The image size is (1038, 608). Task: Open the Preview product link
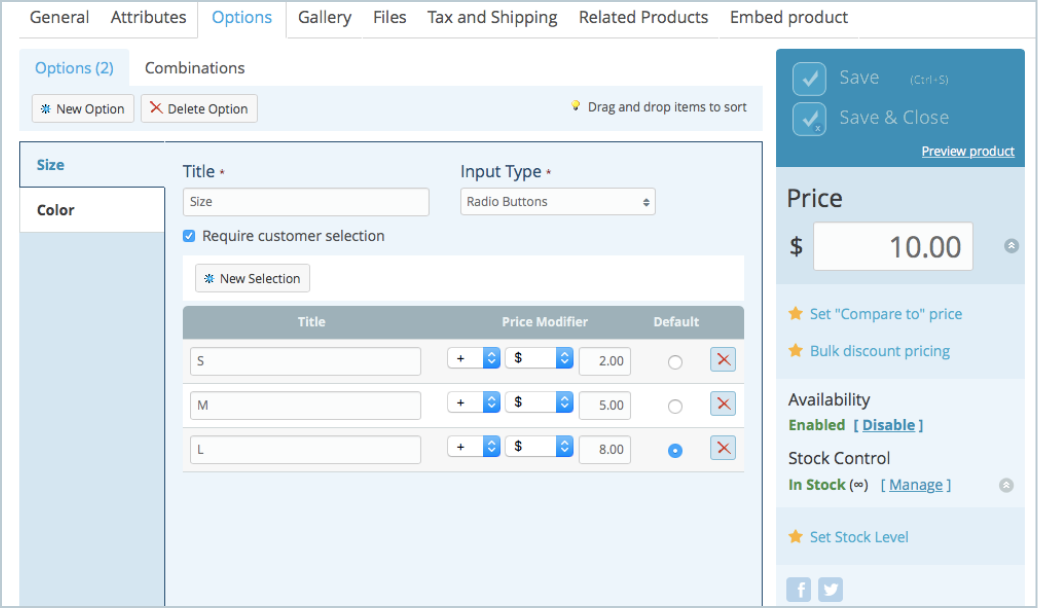(968, 151)
